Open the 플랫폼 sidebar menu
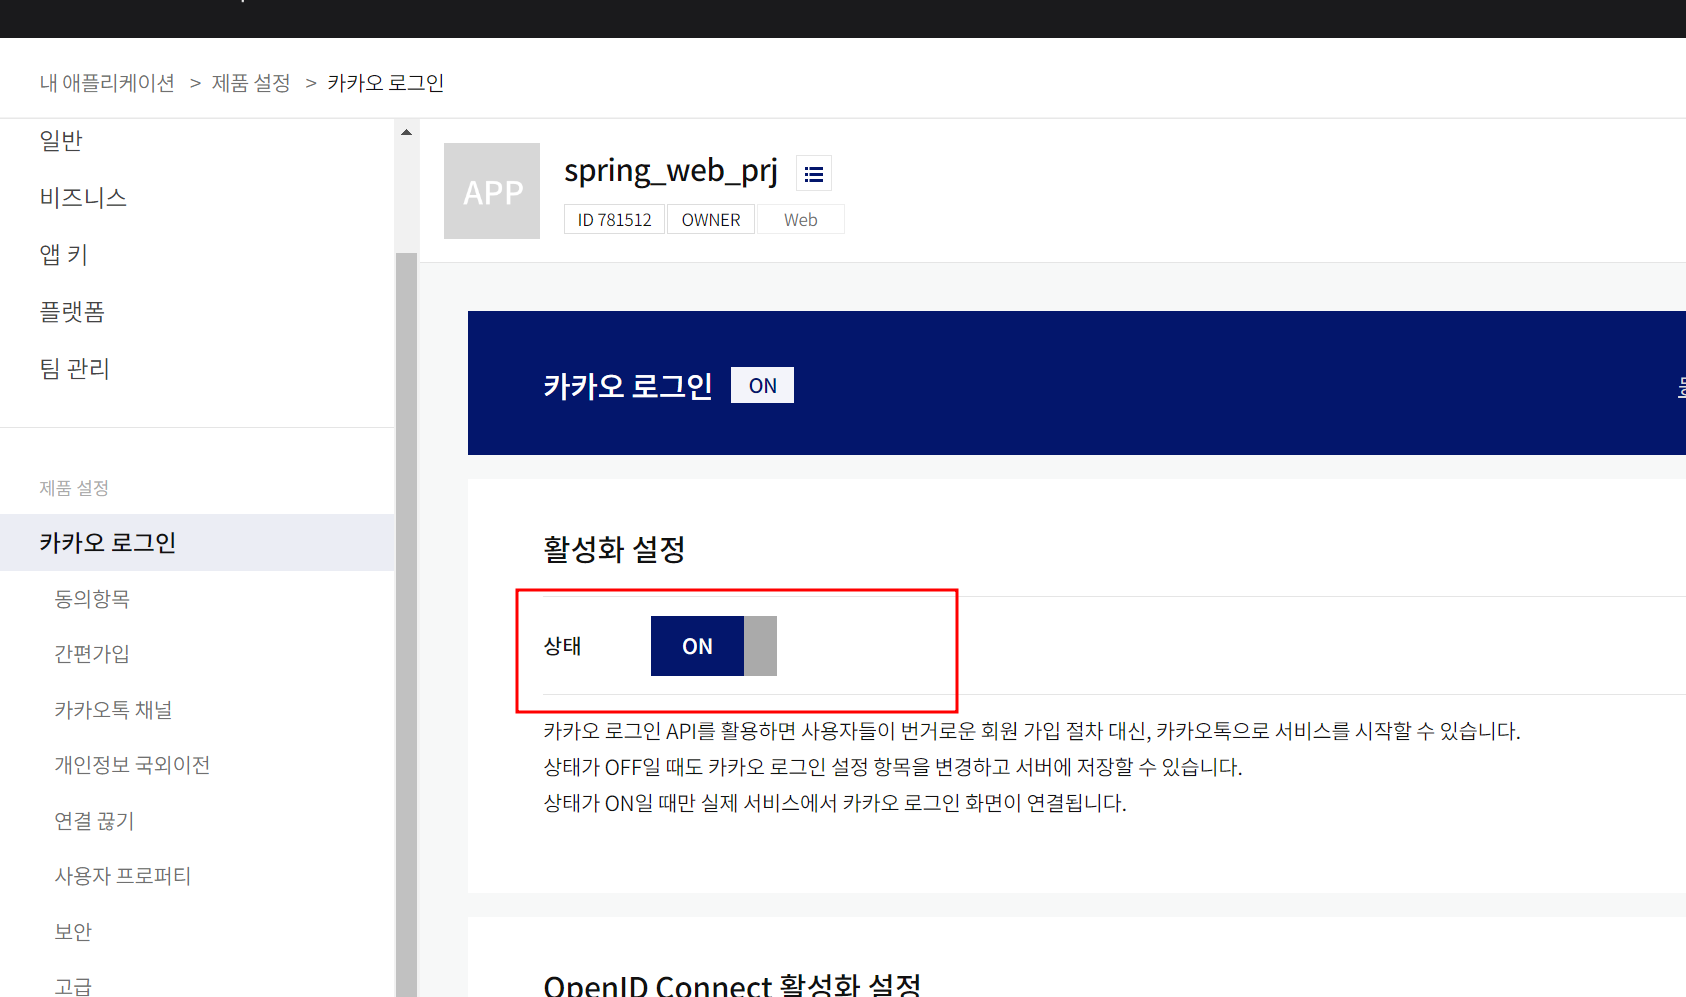 click(x=72, y=312)
